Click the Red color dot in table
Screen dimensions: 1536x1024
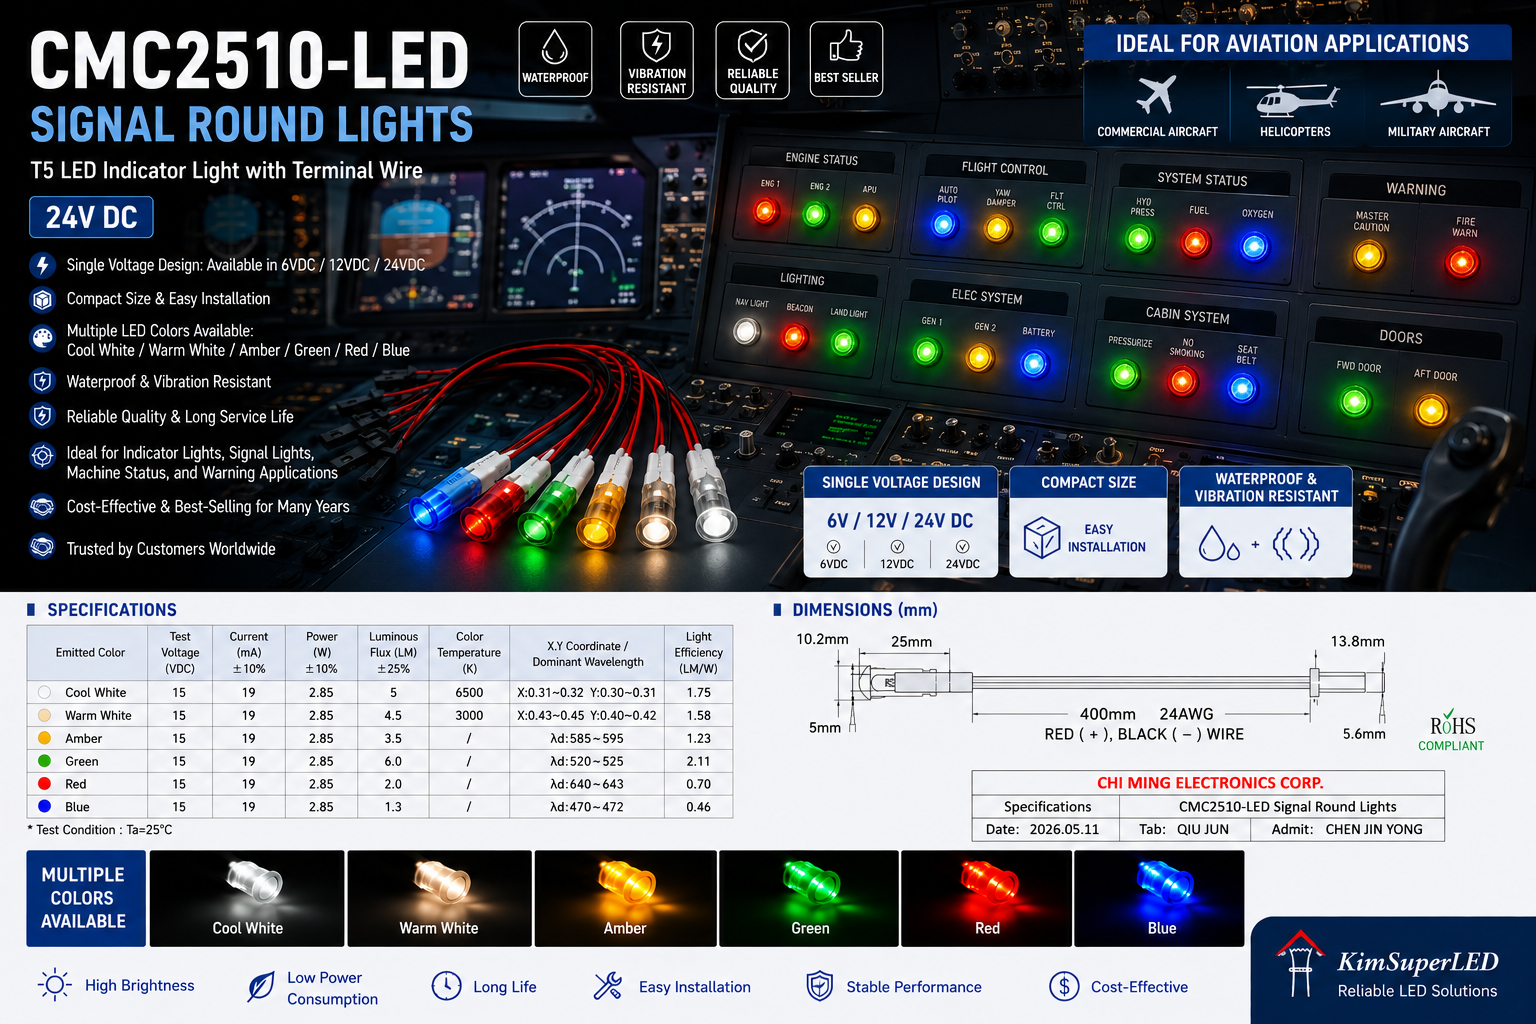tap(44, 784)
